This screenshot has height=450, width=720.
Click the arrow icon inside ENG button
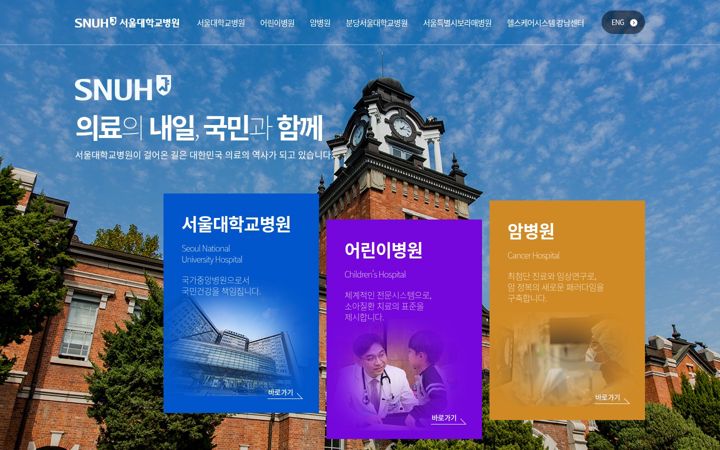[634, 22]
